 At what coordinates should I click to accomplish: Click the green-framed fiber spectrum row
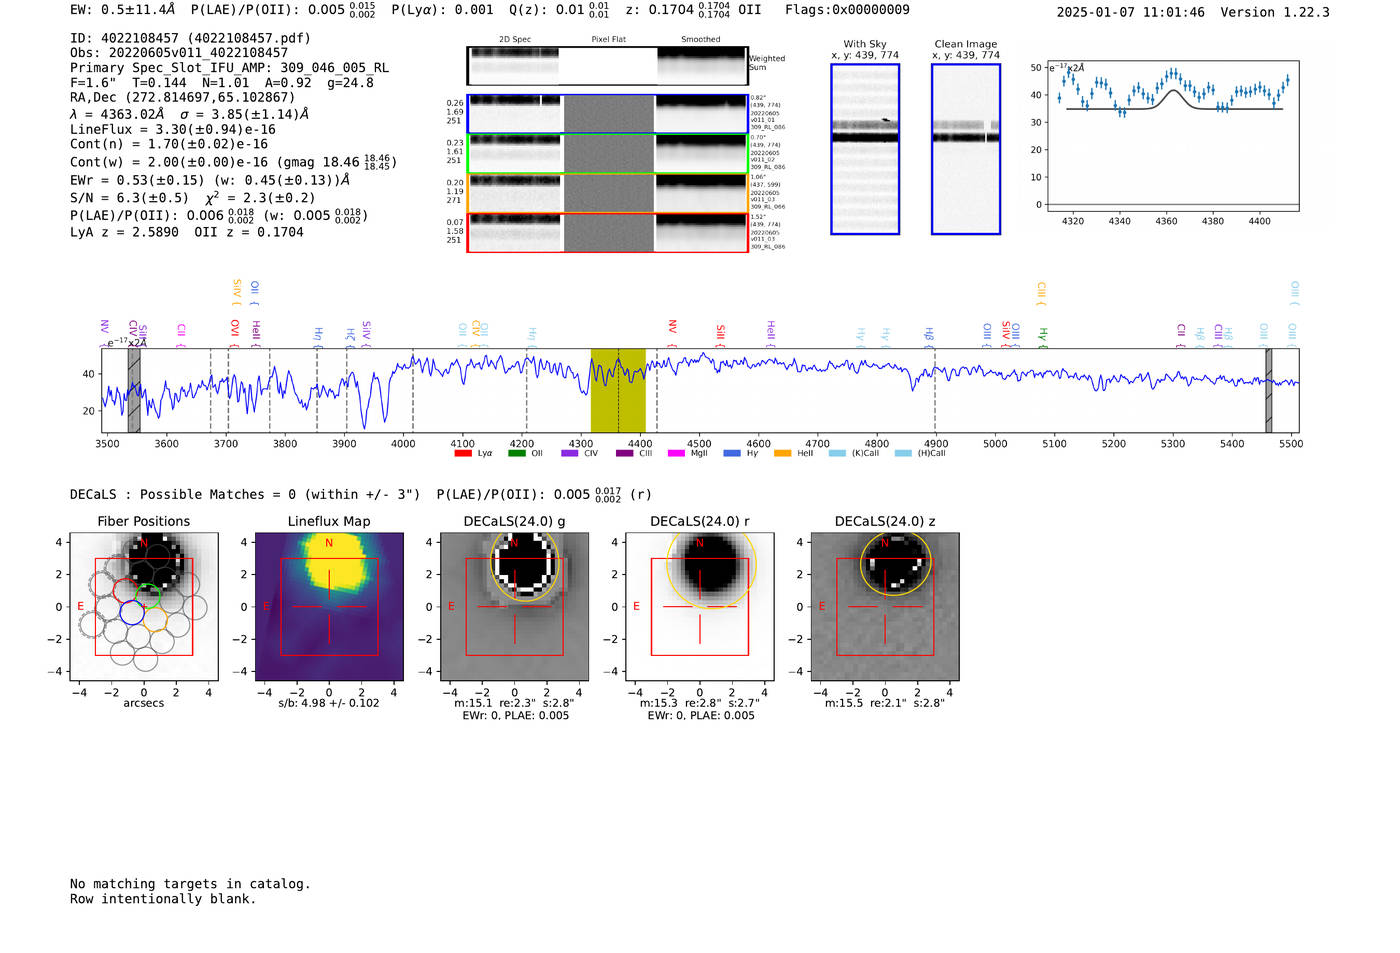607,154
